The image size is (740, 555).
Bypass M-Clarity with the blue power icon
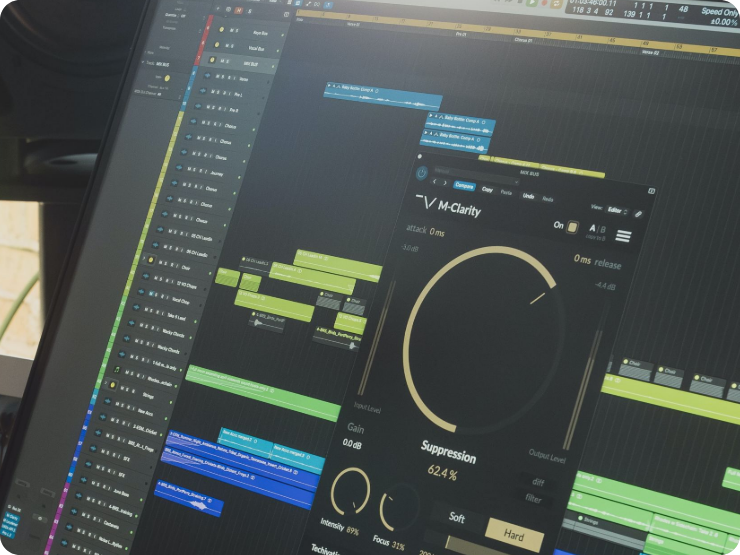(x=421, y=173)
